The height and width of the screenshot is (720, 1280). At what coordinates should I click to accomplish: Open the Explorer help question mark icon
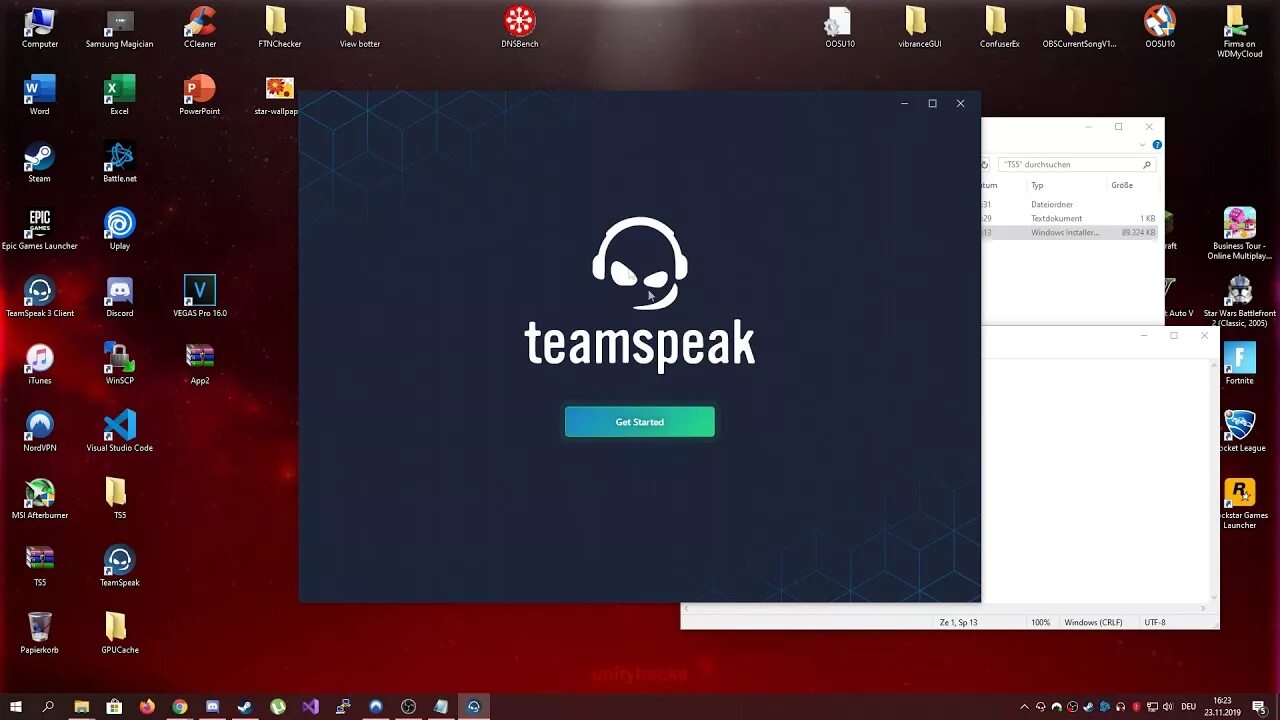1157,145
